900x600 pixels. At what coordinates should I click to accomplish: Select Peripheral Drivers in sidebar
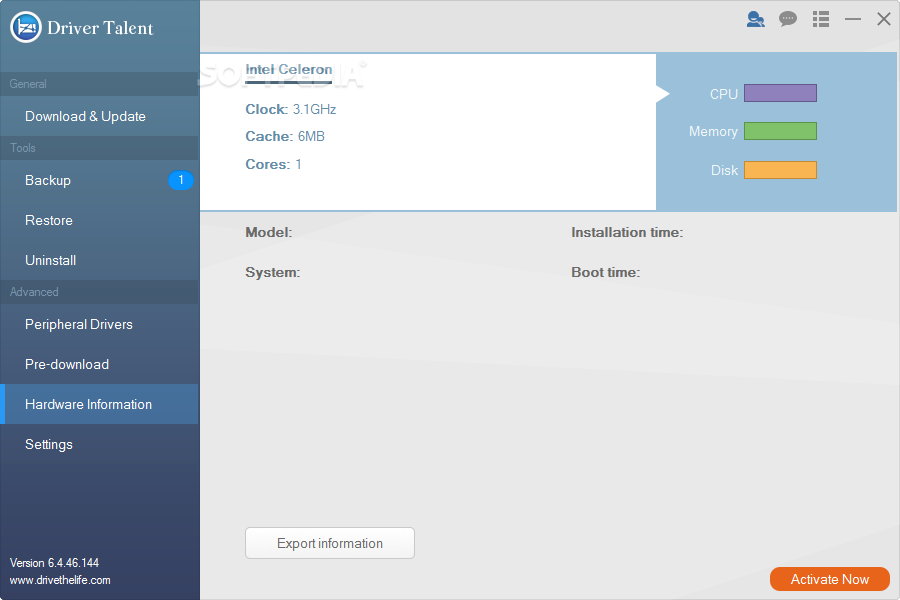pyautogui.click(x=100, y=324)
